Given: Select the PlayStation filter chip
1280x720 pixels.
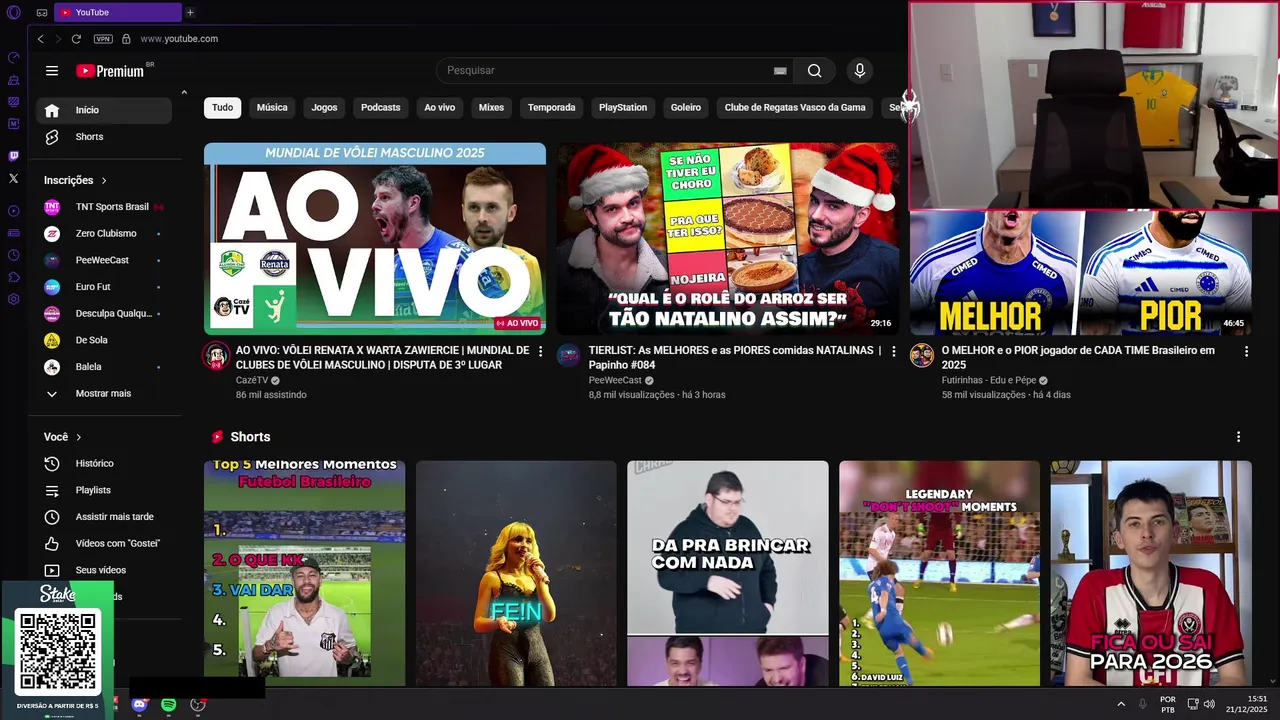Looking at the screenshot, I should (623, 108).
